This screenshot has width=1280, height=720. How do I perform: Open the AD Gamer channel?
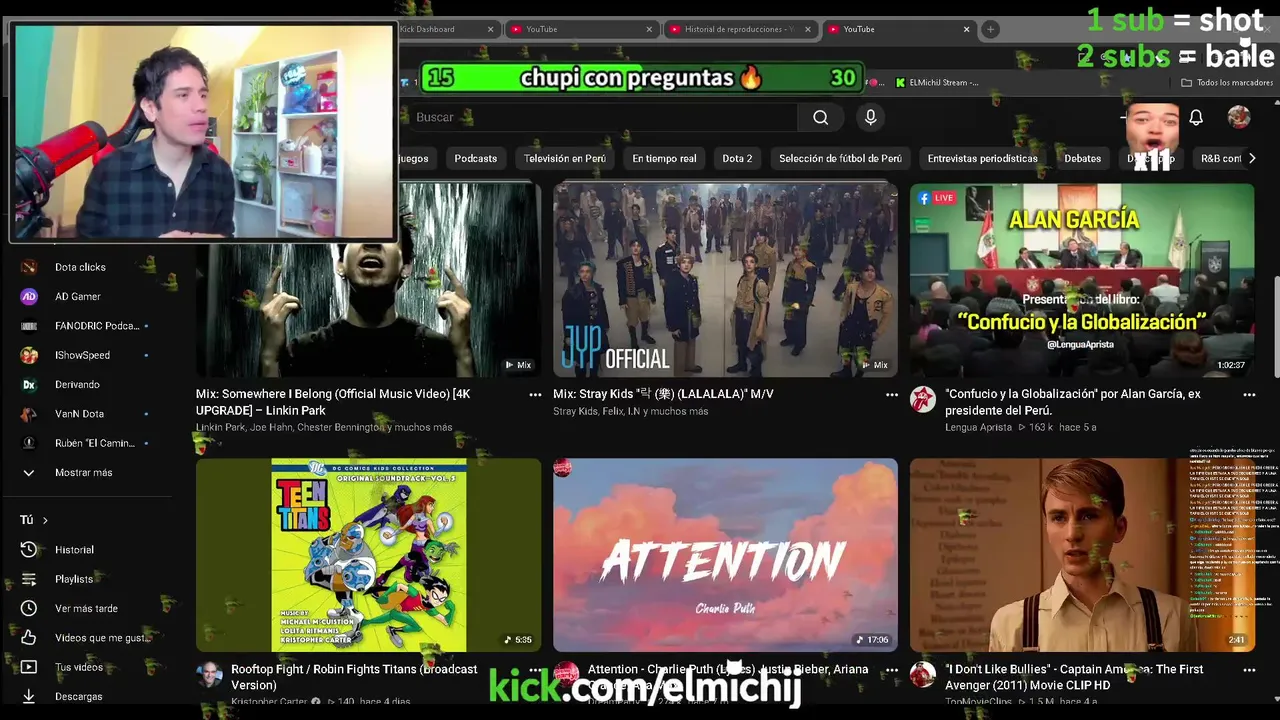(77, 296)
